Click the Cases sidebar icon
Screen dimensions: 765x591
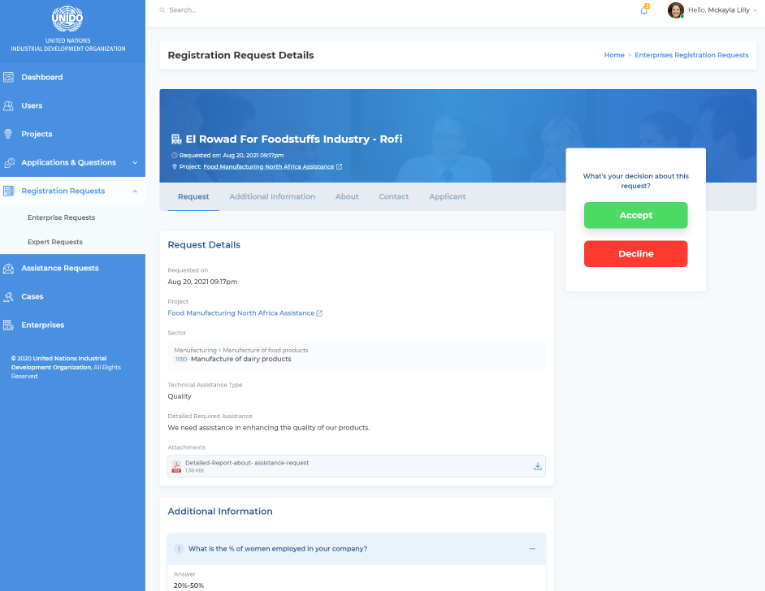(9, 297)
